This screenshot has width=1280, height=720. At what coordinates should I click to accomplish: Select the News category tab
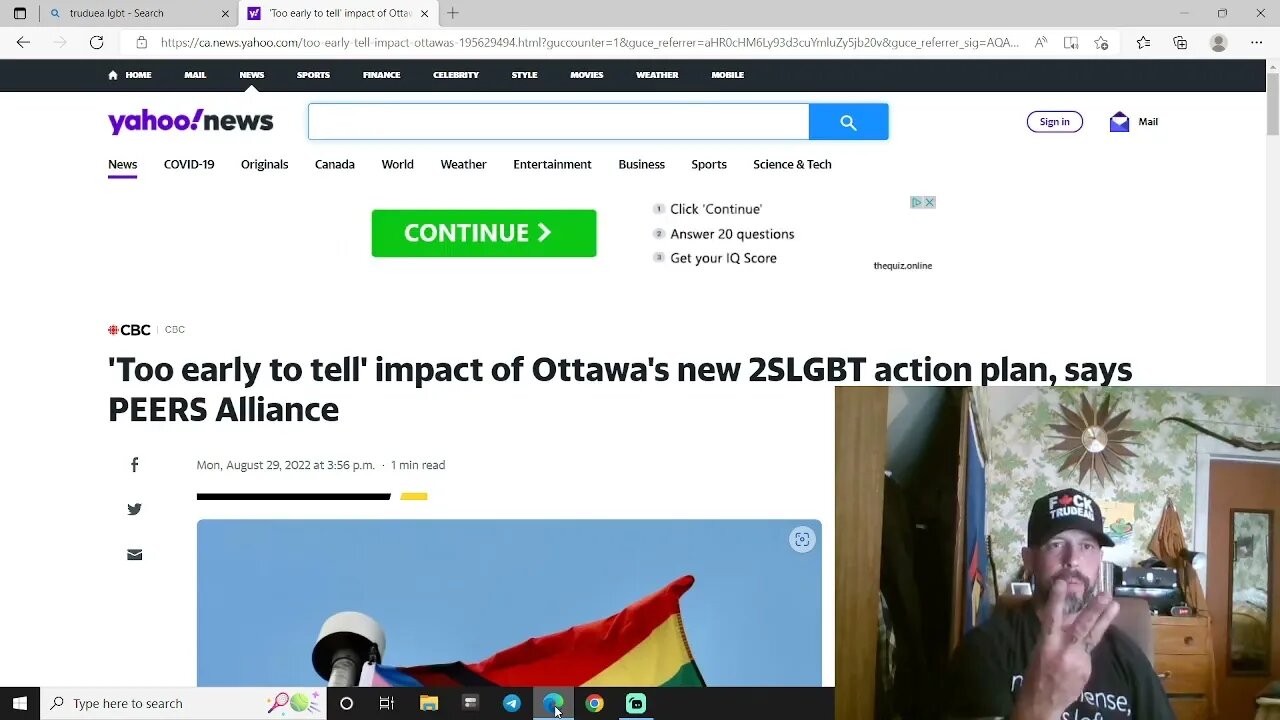(x=122, y=164)
